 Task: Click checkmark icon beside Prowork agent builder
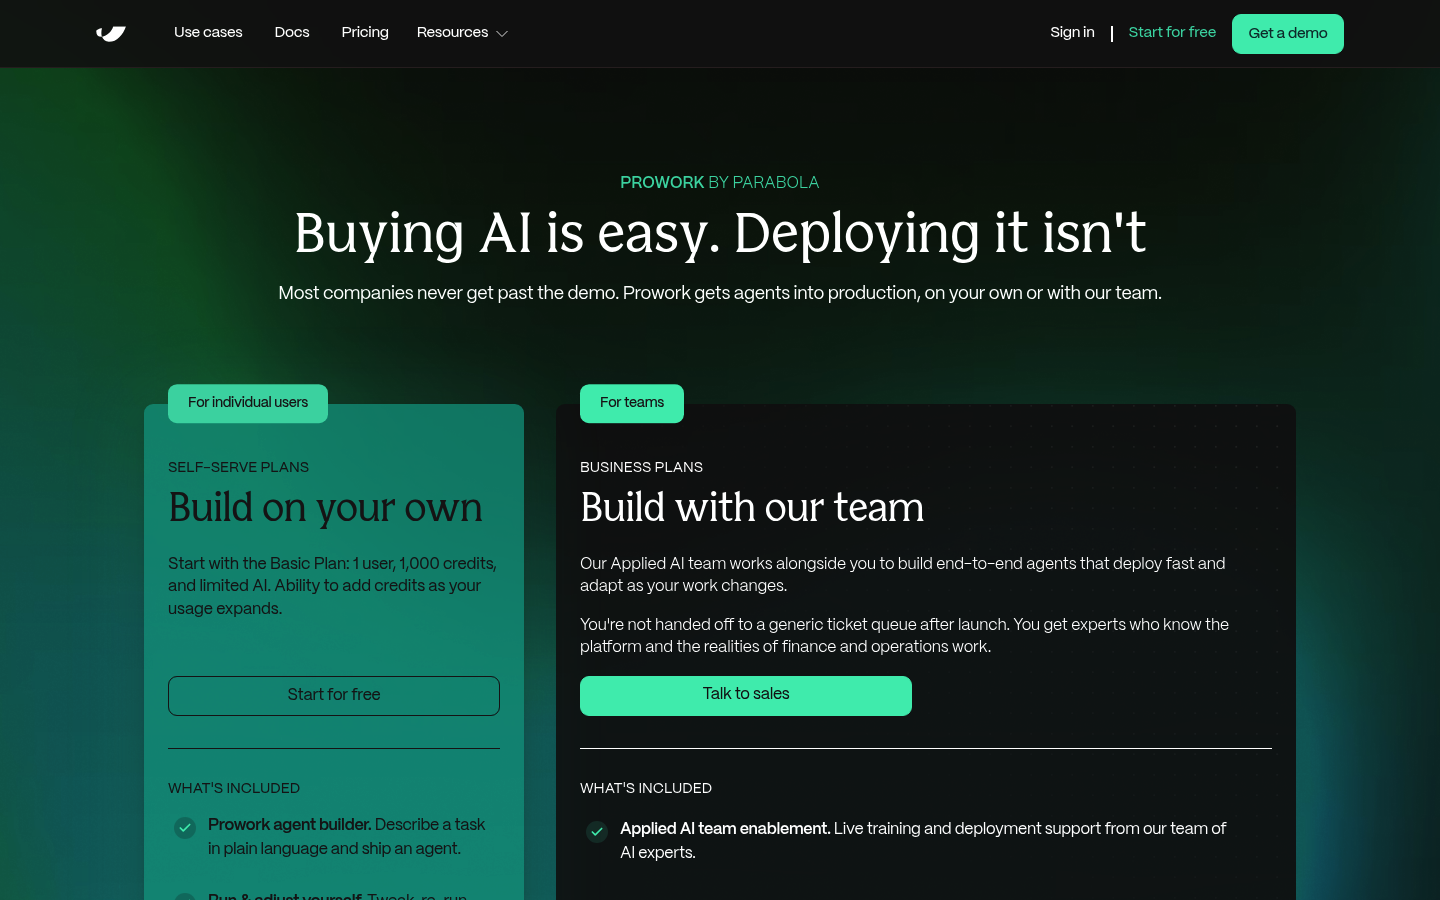(185, 827)
